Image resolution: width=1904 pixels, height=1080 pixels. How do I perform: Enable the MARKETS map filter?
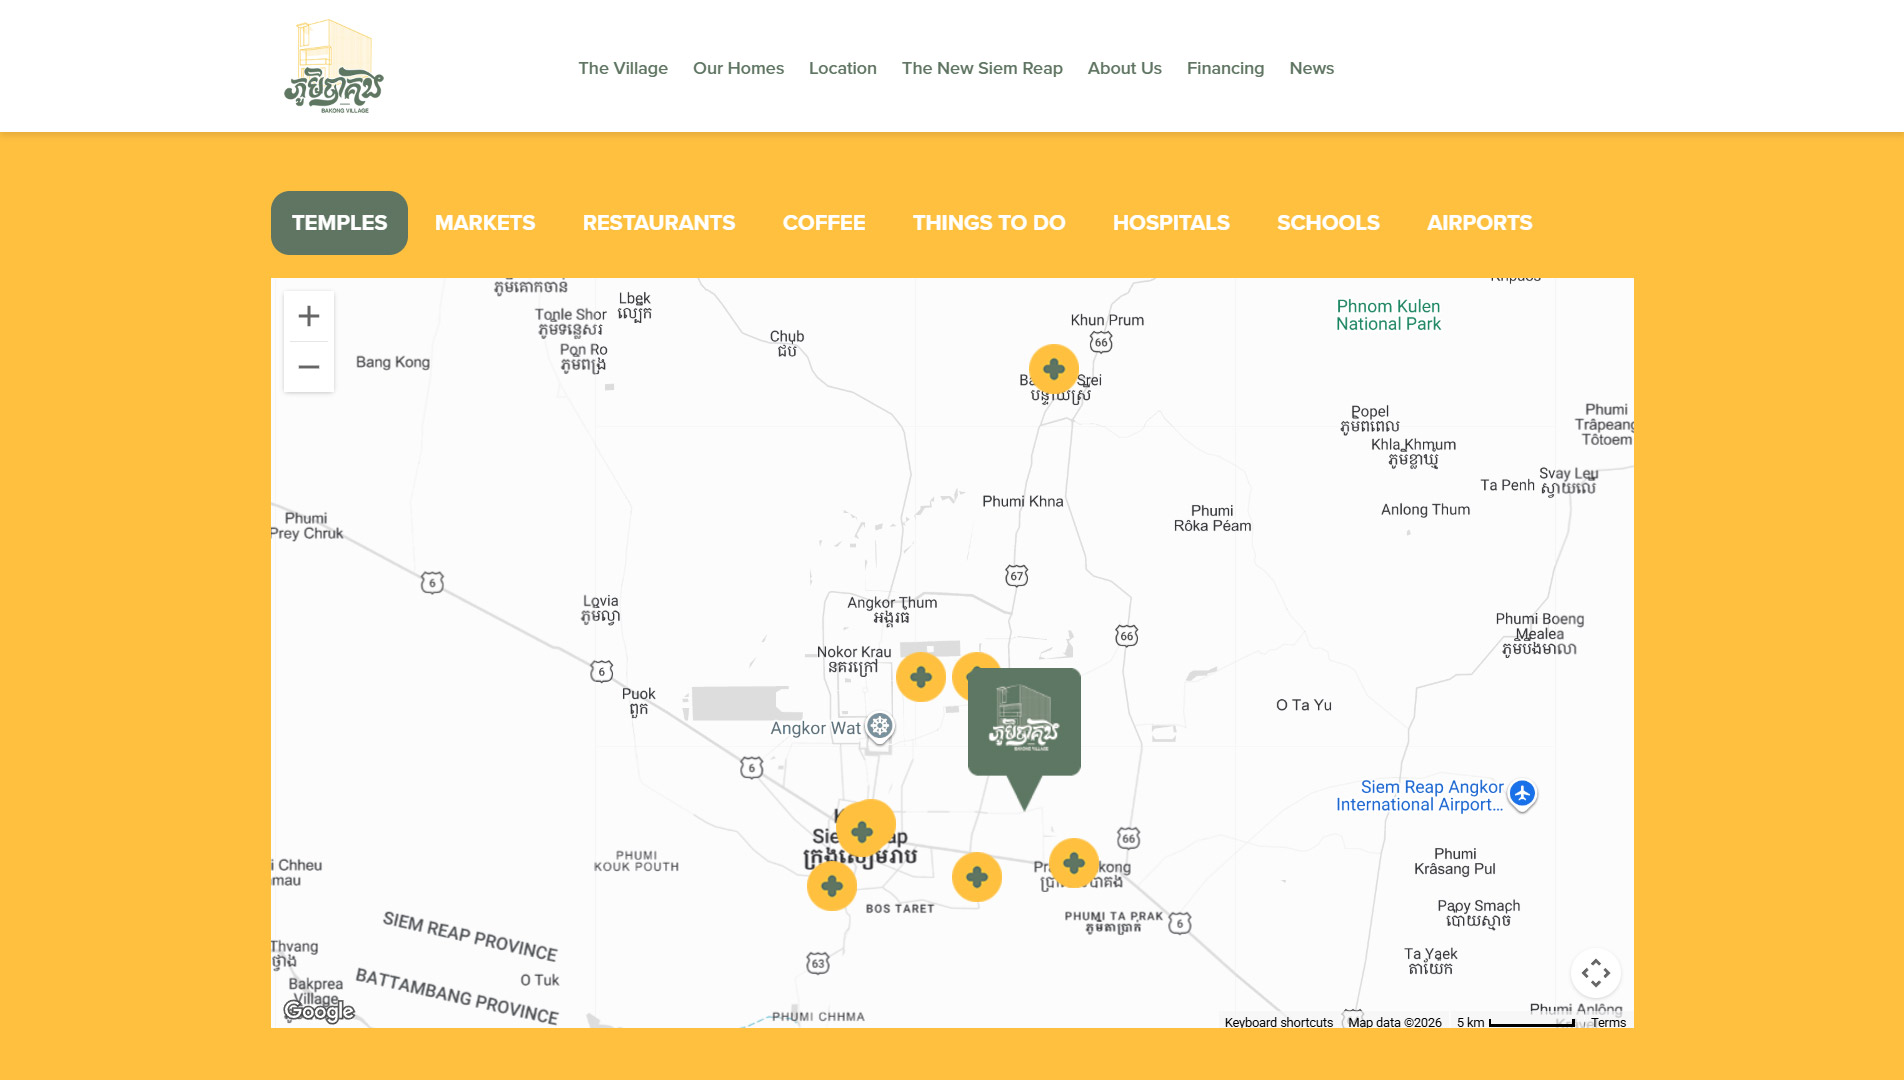tap(484, 222)
